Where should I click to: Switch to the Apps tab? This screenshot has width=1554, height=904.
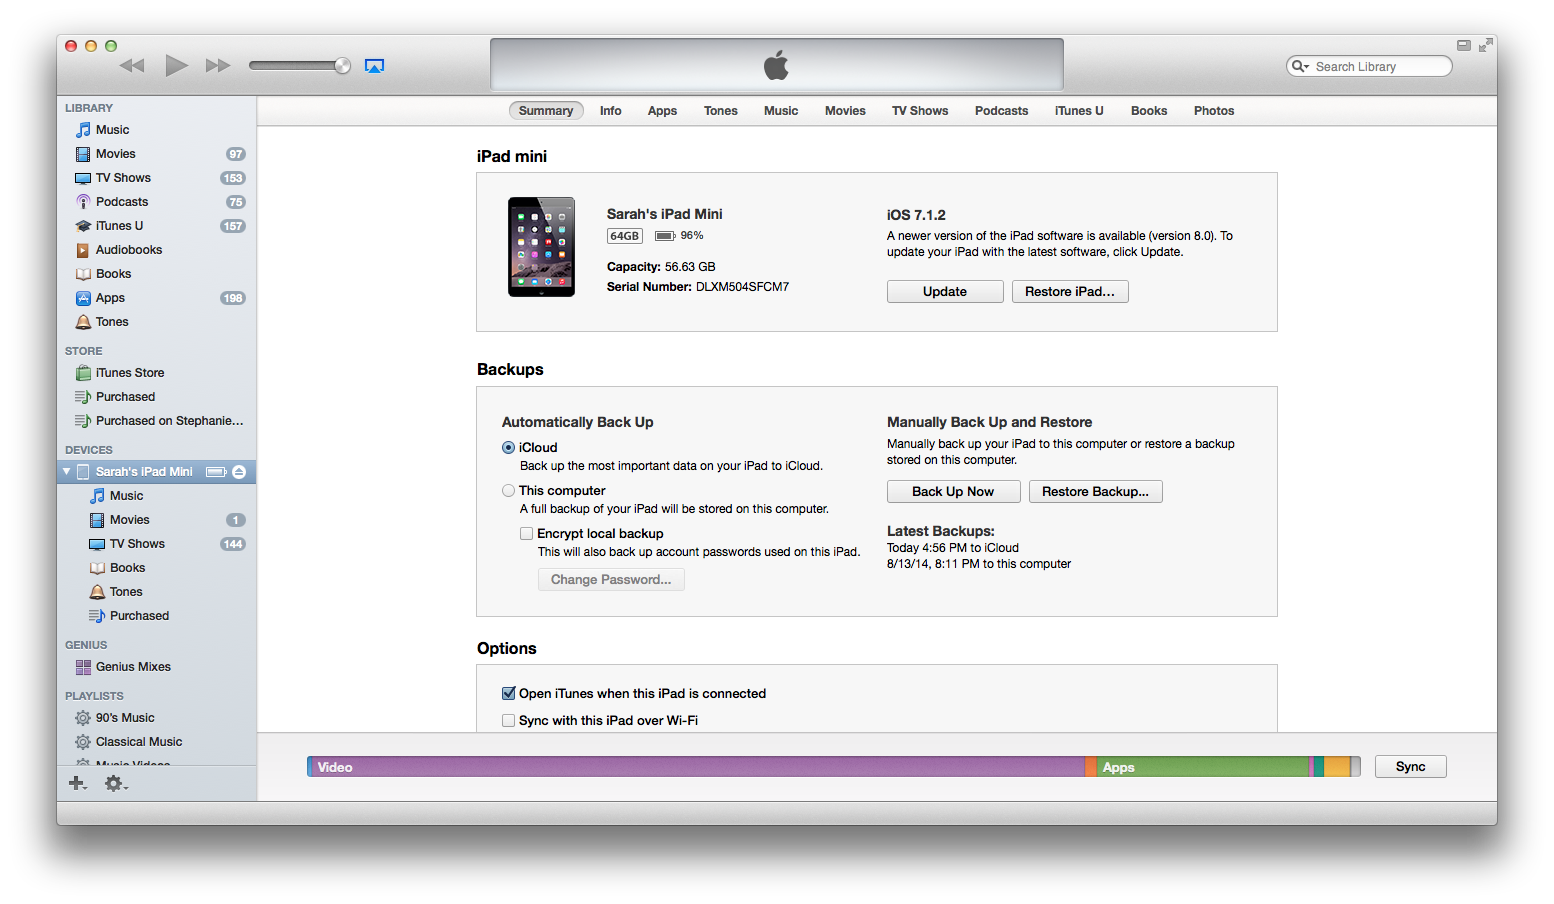(x=662, y=111)
